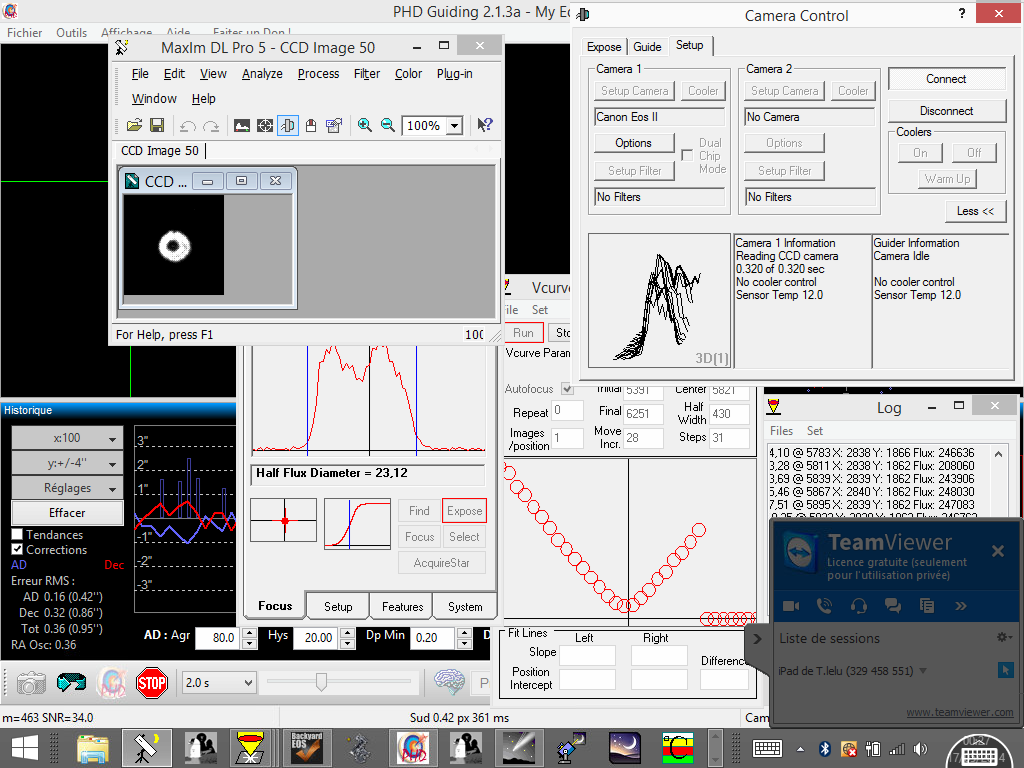The height and width of the screenshot is (768, 1024).
Task: Click the PHD Stop guiding icon
Action: 151,683
